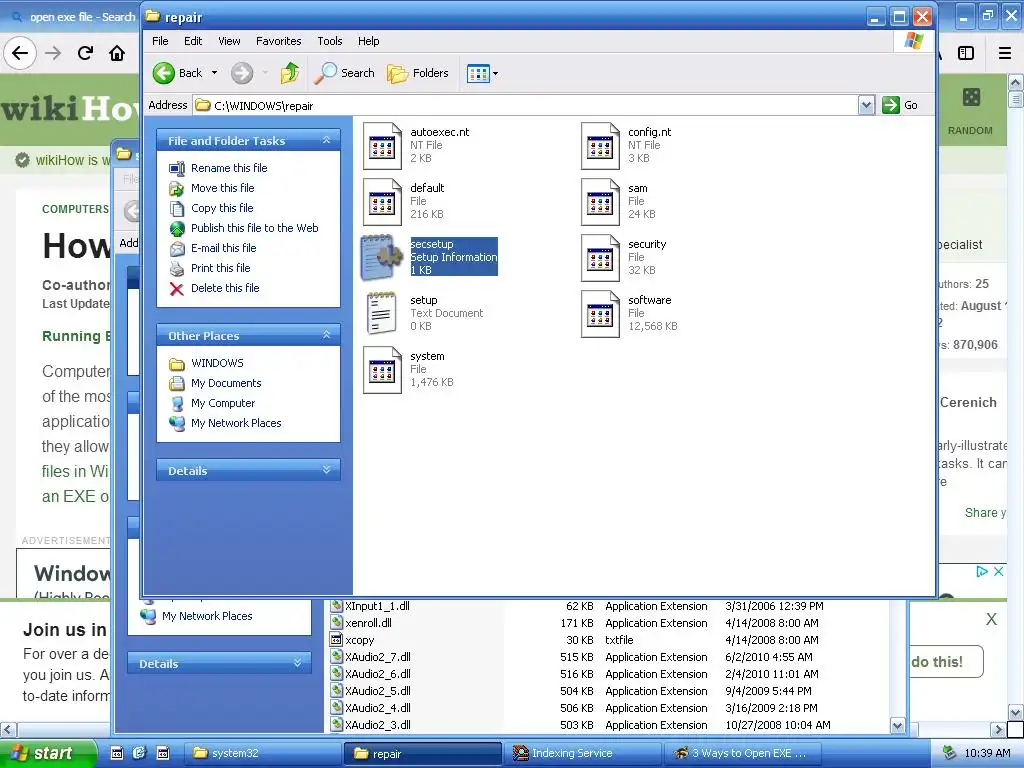1024x768 pixels.
Task: Click browser home button
Action: click(117, 53)
